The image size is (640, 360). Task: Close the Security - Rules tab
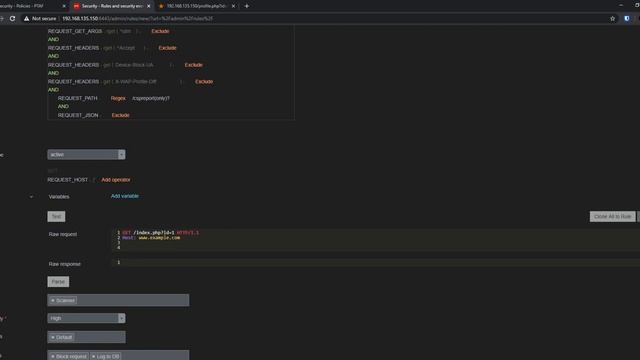pyautogui.click(x=149, y=6)
